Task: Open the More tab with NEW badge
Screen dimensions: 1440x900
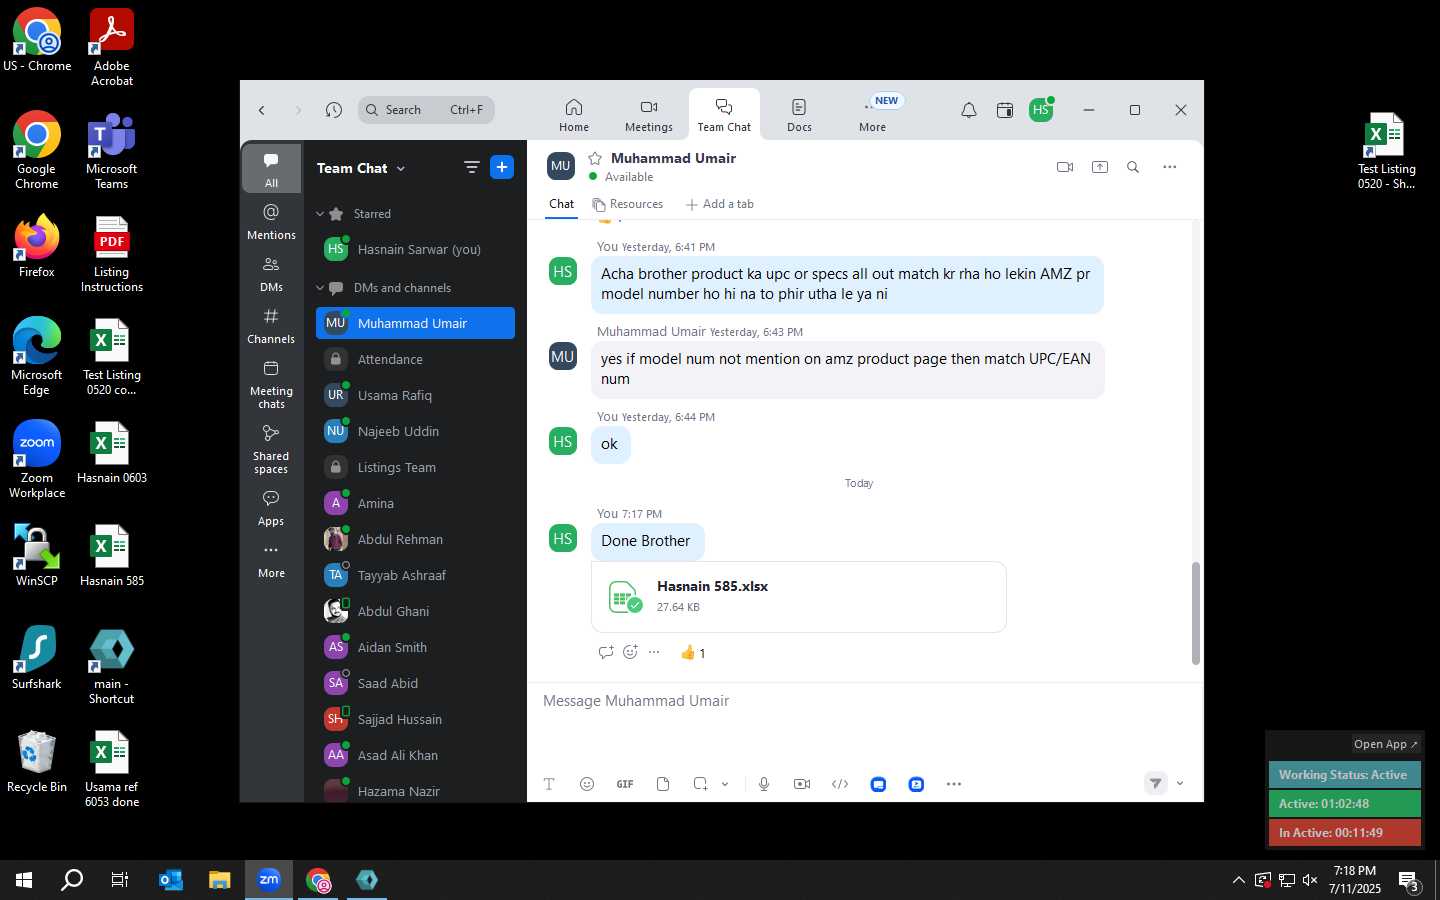Action: pyautogui.click(x=873, y=114)
